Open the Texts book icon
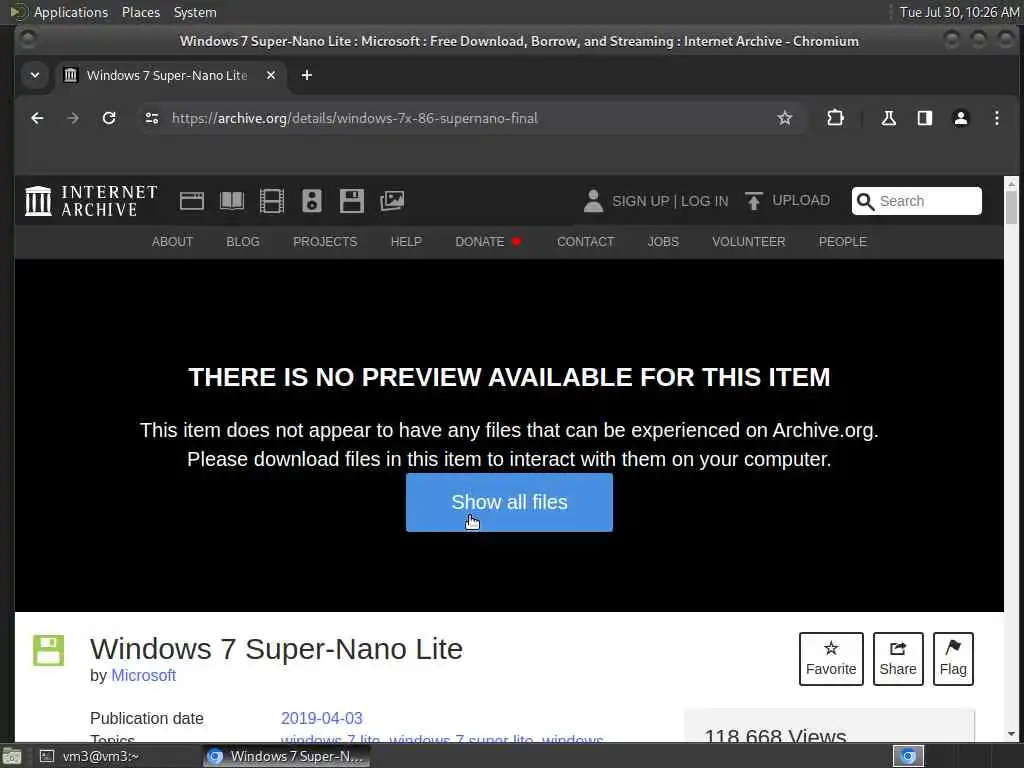 click(232, 201)
